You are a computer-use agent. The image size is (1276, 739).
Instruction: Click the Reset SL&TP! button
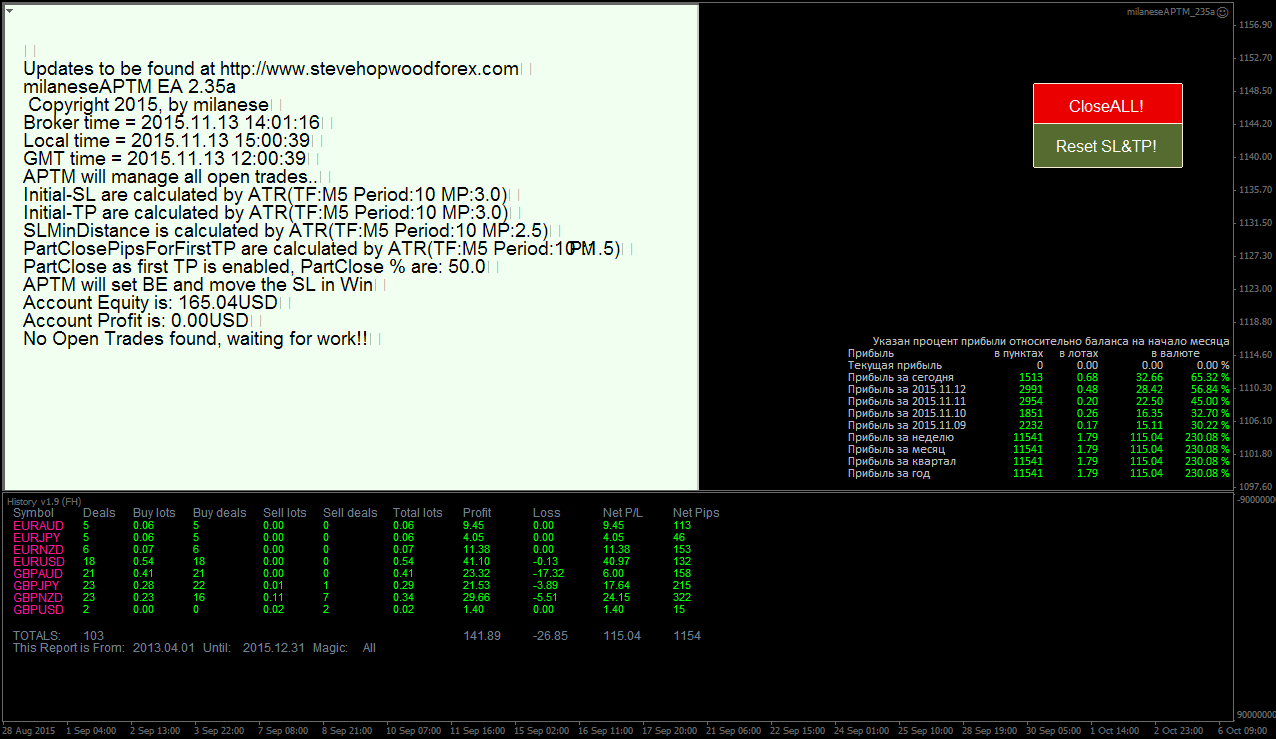[x=1107, y=146]
